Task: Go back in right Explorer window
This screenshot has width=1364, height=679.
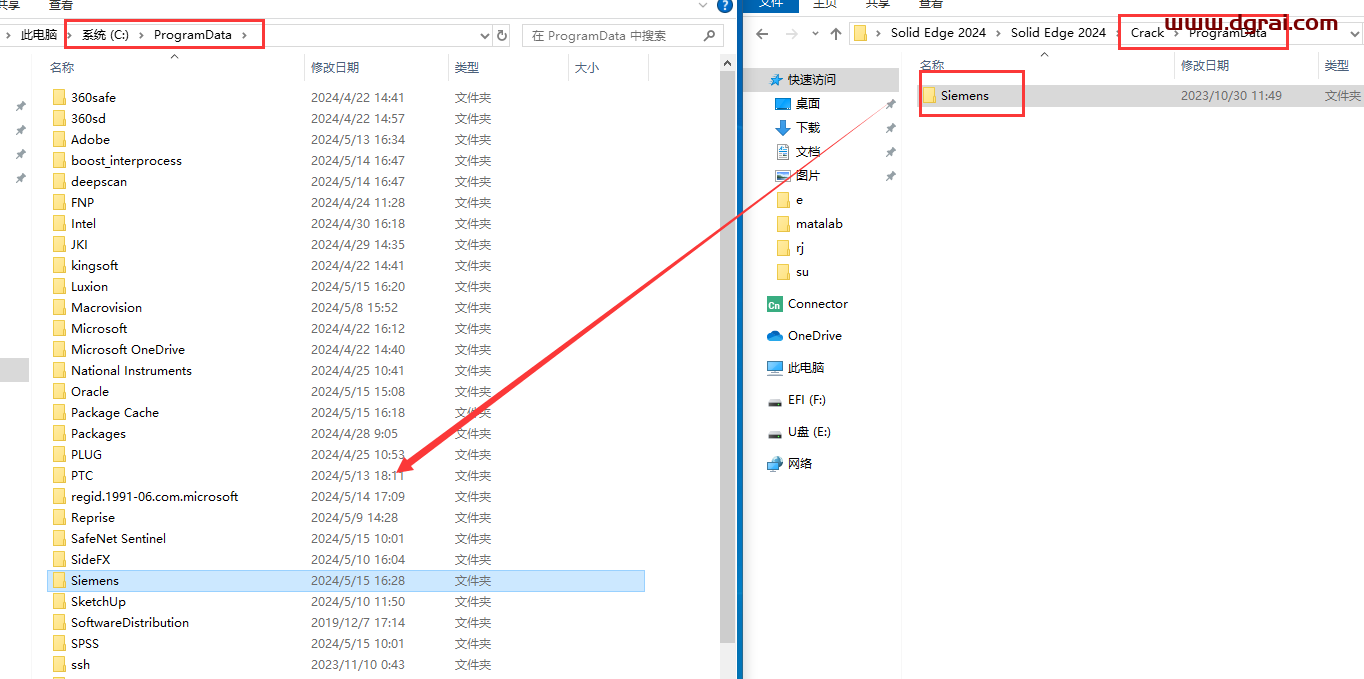Action: (x=762, y=33)
